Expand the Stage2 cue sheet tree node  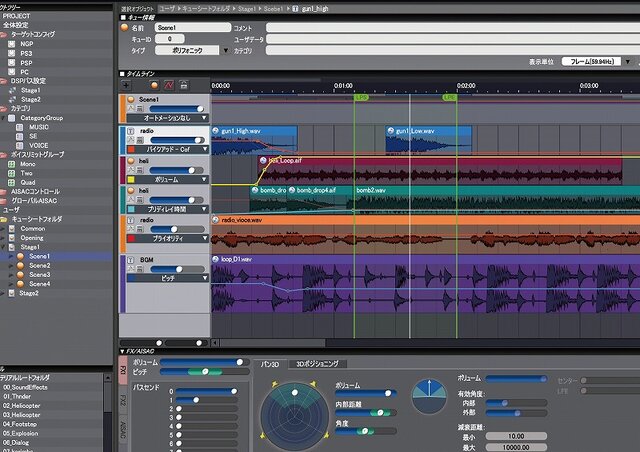[3, 293]
